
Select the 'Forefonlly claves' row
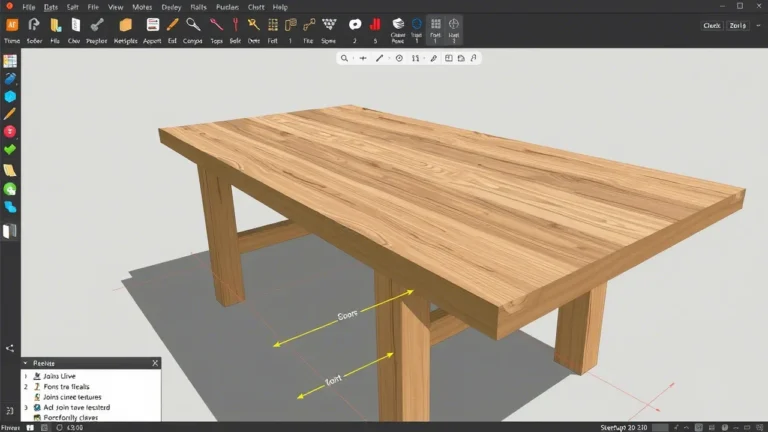[91, 418]
